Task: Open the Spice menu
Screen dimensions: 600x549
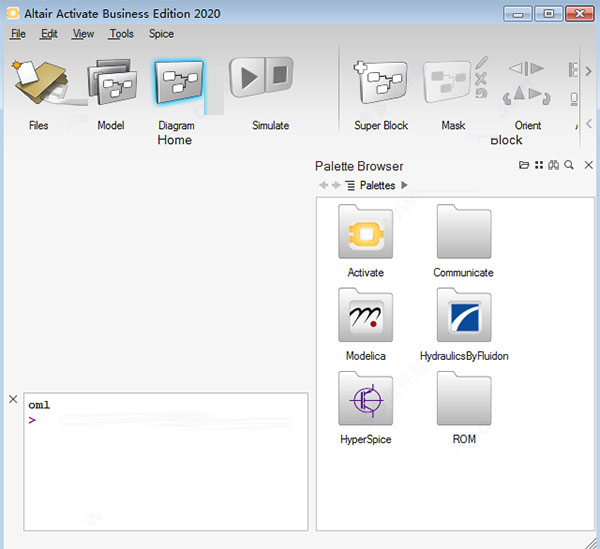Action: [x=161, y=34]
